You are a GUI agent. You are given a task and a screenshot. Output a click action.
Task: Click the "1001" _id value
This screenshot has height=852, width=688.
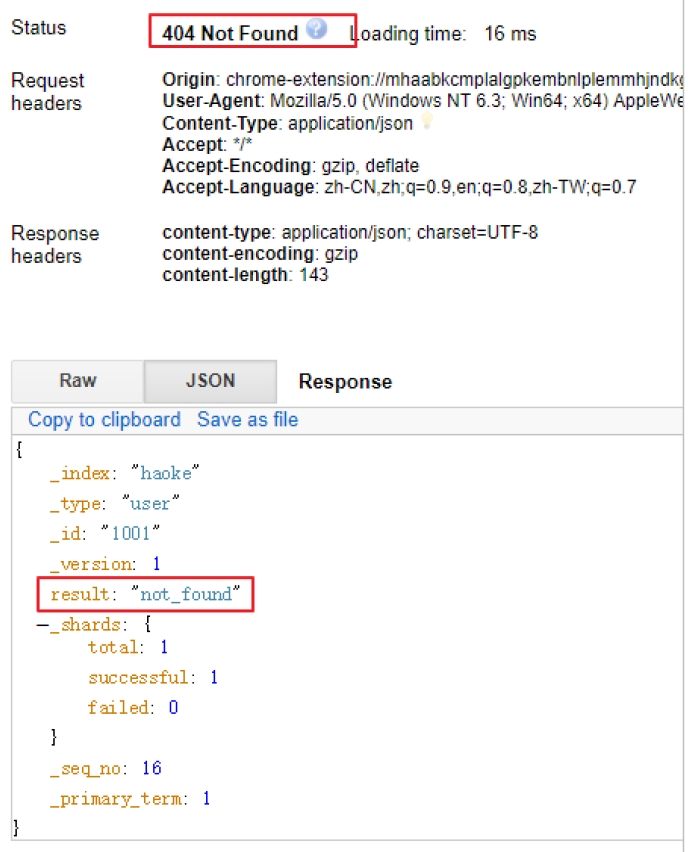pyautogui.click(x=130, y=534)
